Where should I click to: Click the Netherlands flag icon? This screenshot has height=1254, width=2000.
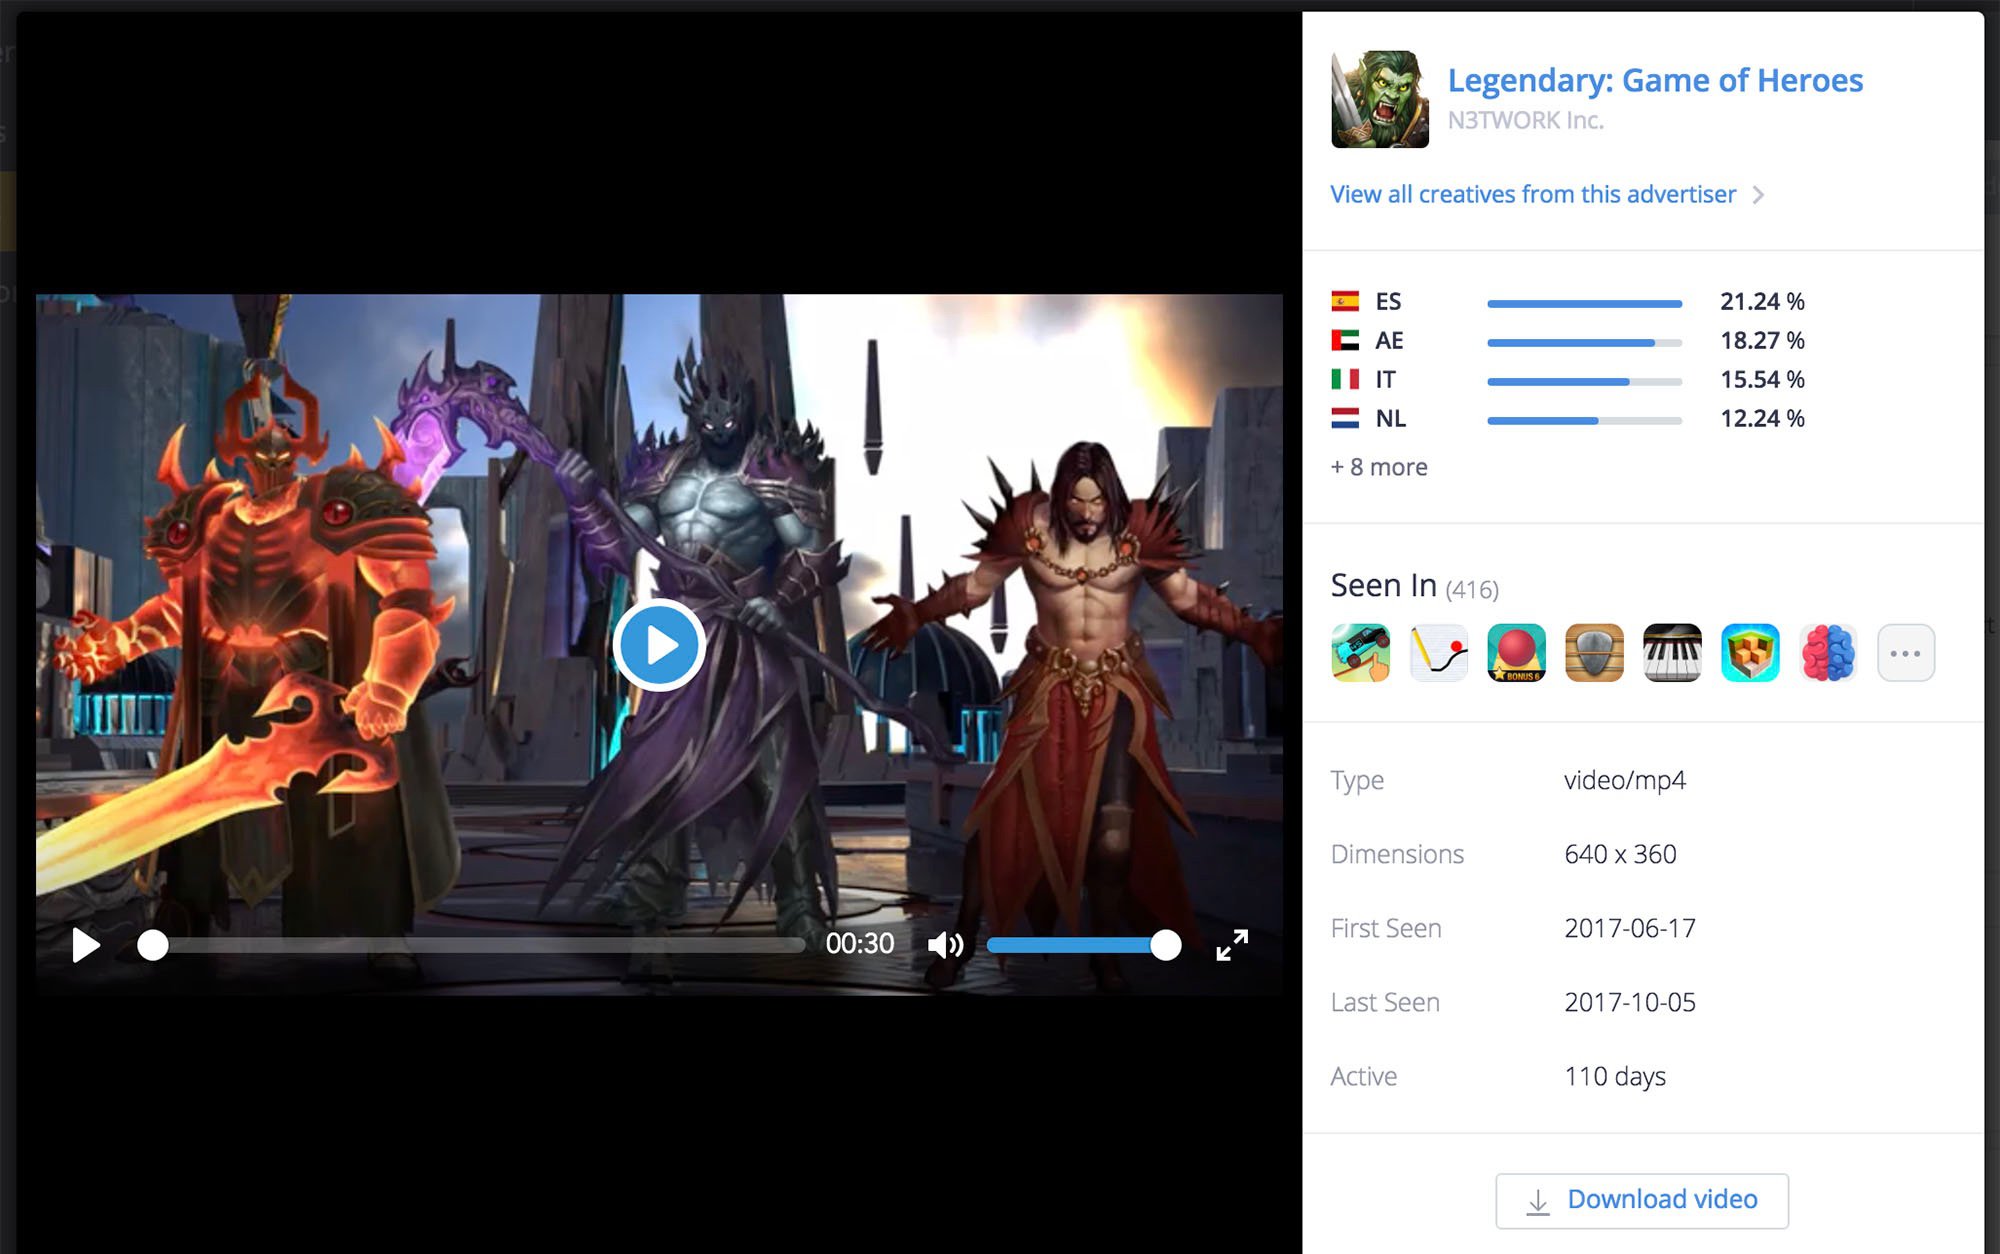click(x=1345, y=418)
